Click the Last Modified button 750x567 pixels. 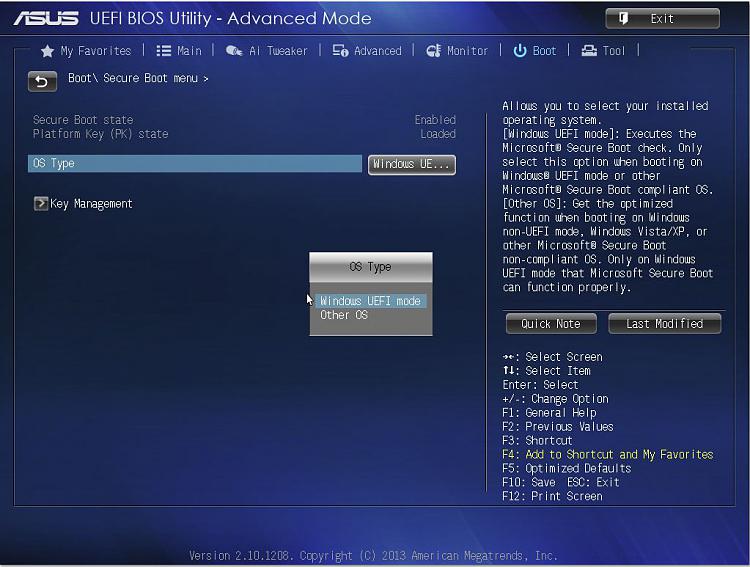point(664,324)
